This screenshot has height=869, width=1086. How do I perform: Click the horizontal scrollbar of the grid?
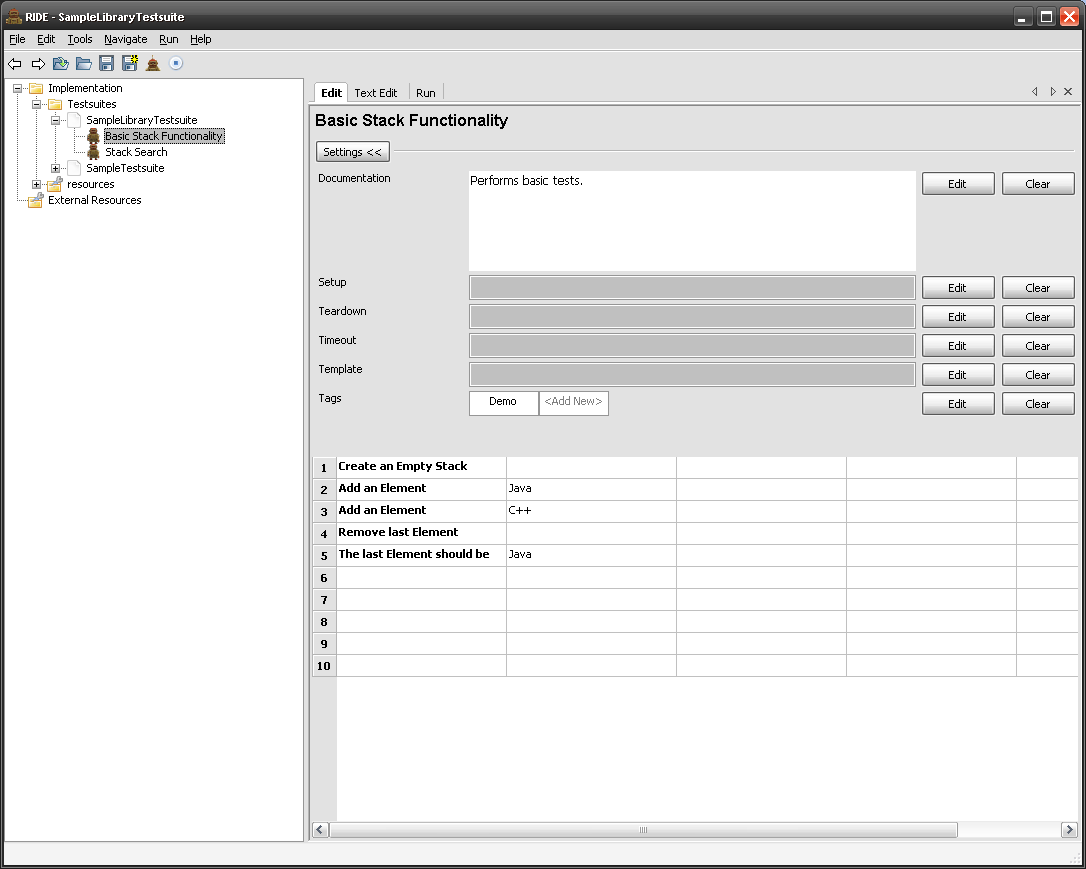[x=643, y=830]
